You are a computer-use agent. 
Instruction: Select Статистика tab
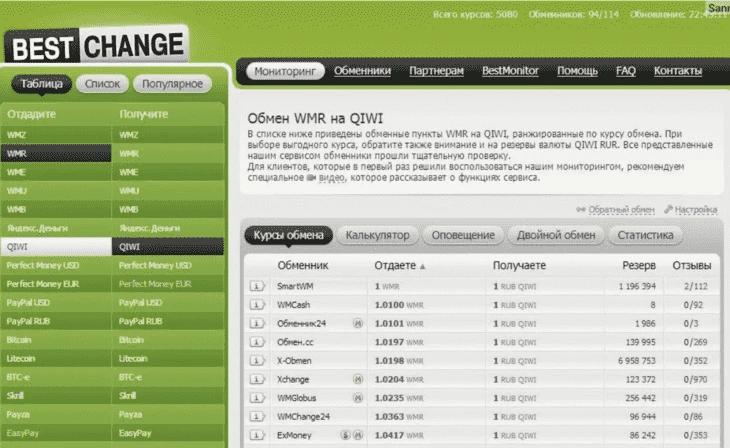pyautogui.click(x=645, y=235)
